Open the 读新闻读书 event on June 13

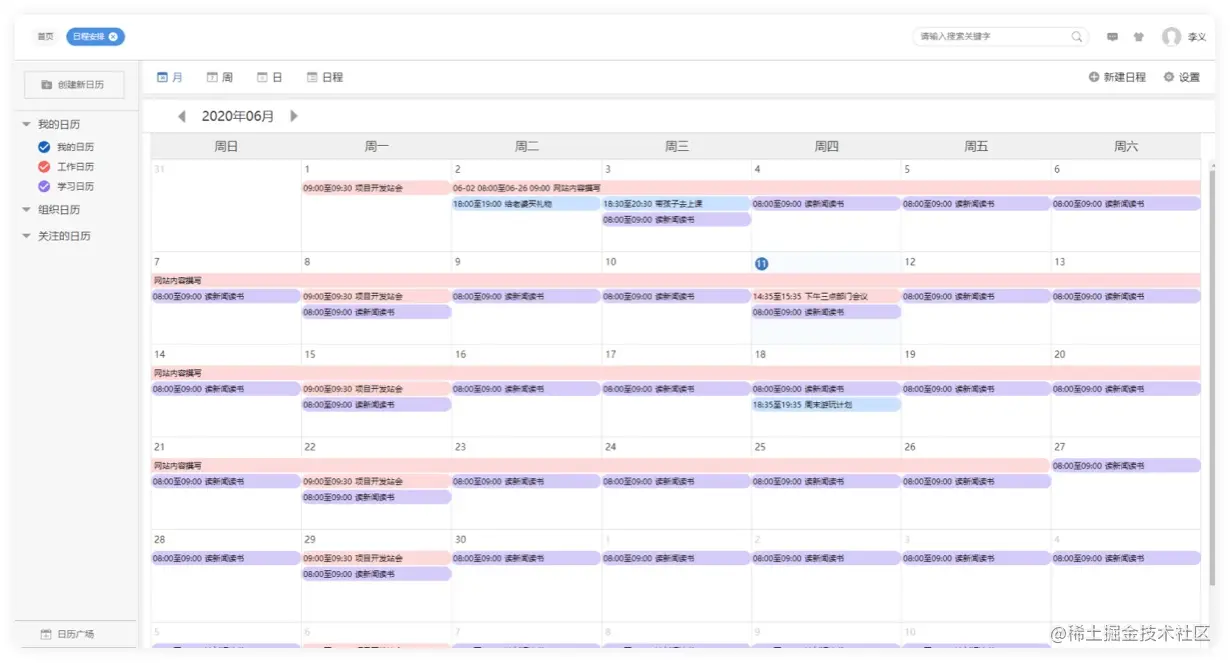tap(1126, 296)
